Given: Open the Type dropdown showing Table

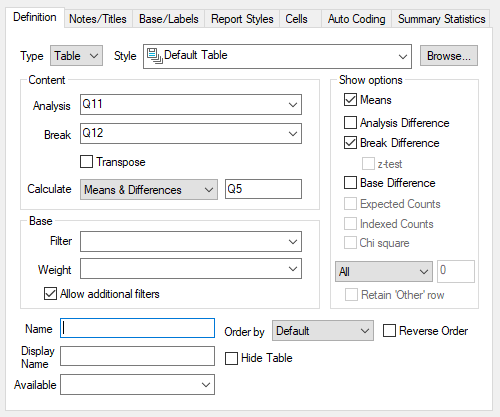Looking at the screenshot, I should pyautogui.click(x=76, y=56).
